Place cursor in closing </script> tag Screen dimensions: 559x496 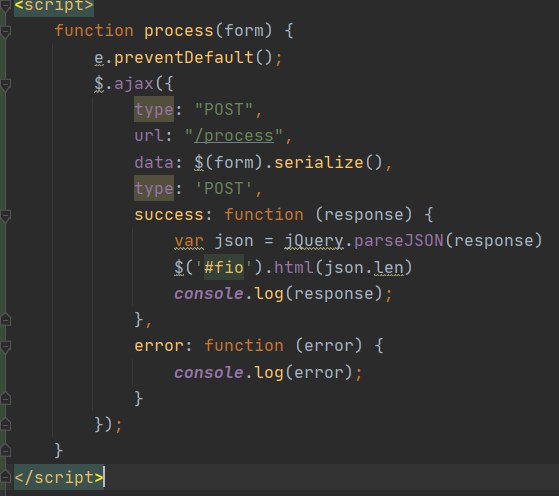[x=59, y=477]
